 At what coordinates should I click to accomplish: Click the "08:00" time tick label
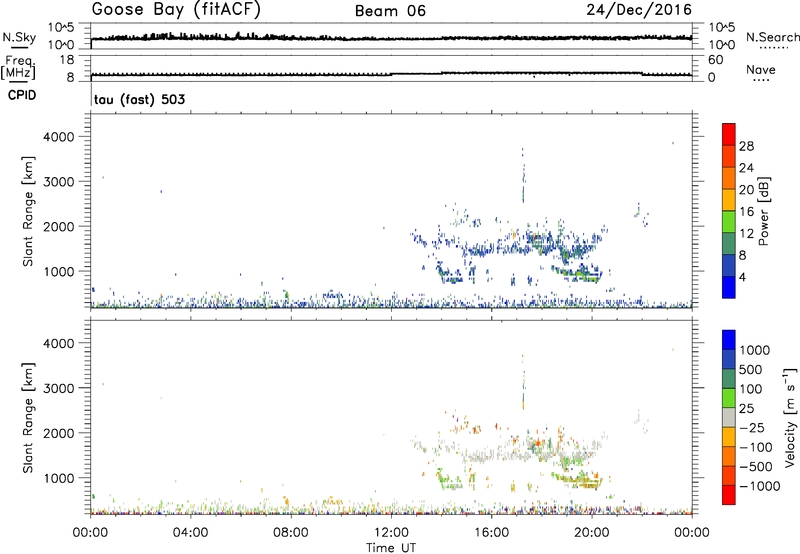291,533
